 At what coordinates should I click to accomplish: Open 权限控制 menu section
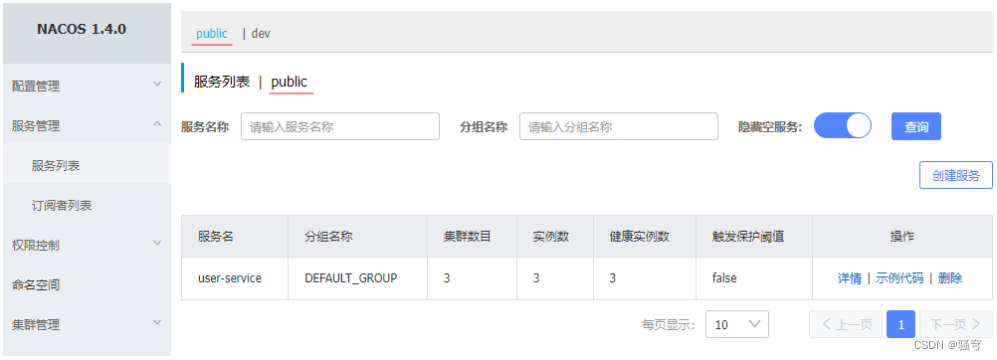tap(86, 245)
